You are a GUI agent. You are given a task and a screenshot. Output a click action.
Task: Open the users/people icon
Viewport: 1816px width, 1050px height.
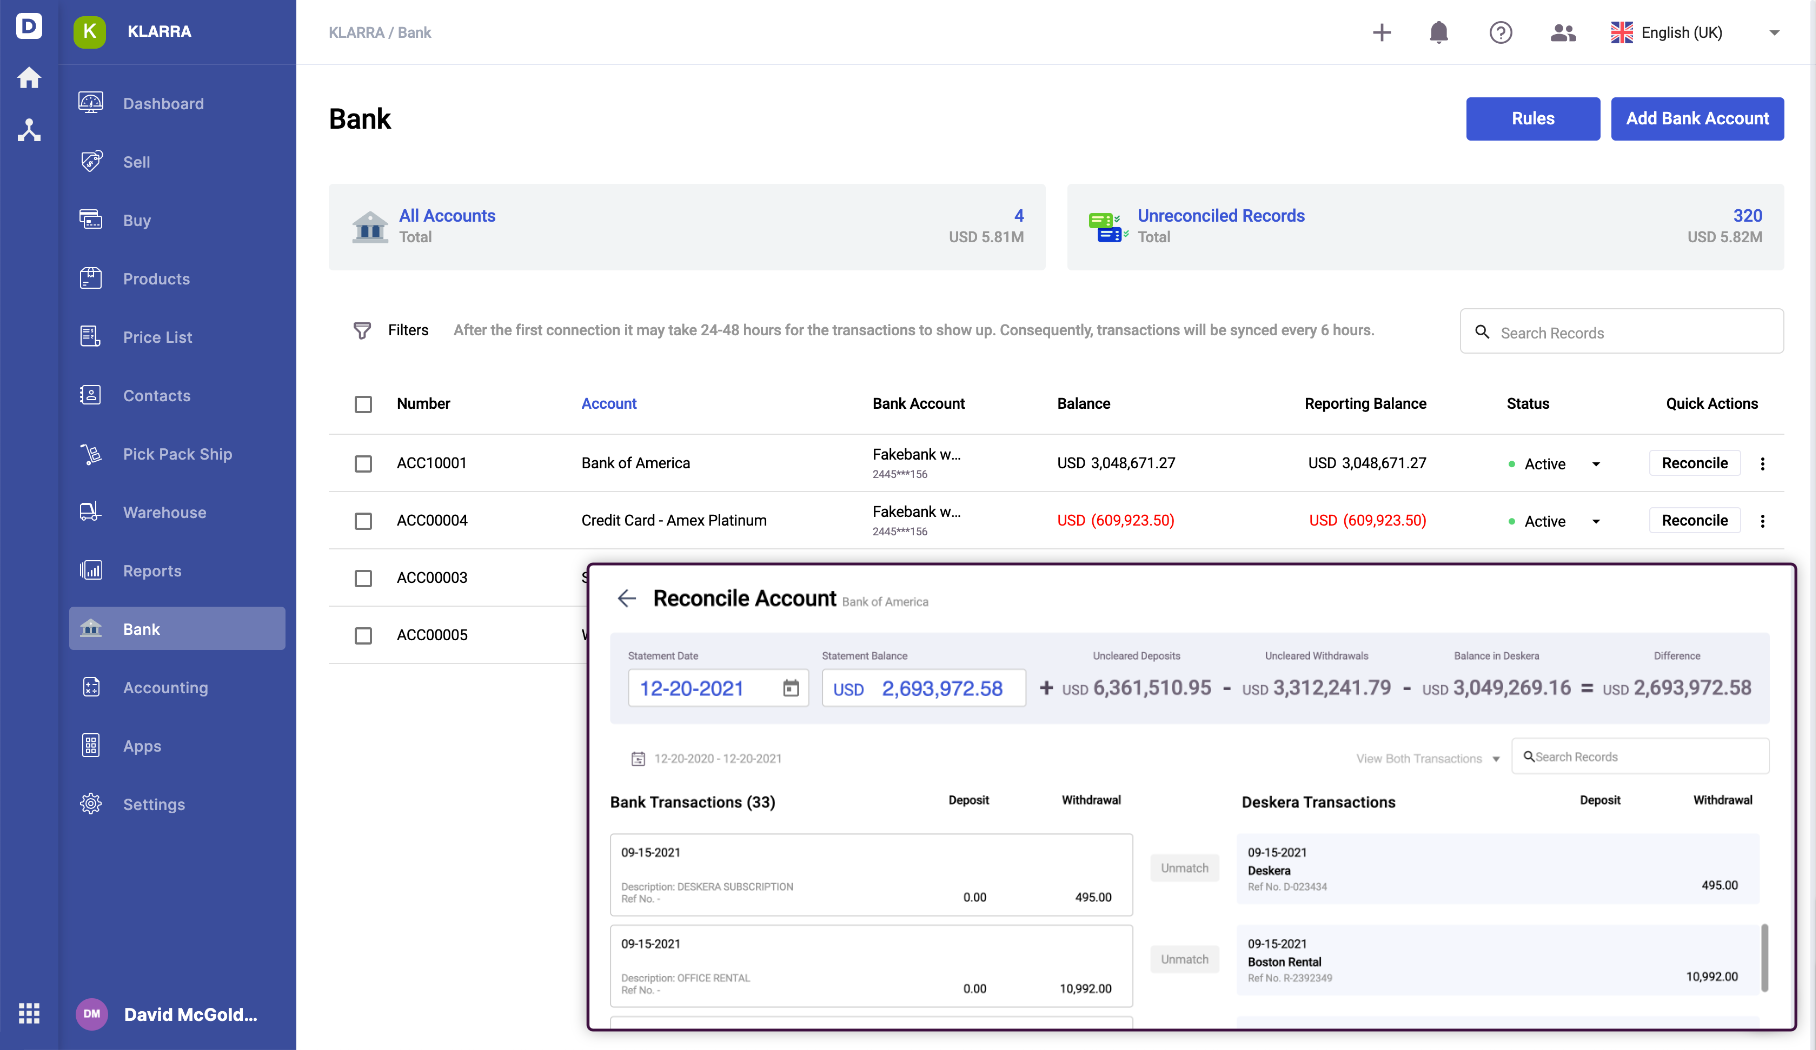click(1563, 33)
